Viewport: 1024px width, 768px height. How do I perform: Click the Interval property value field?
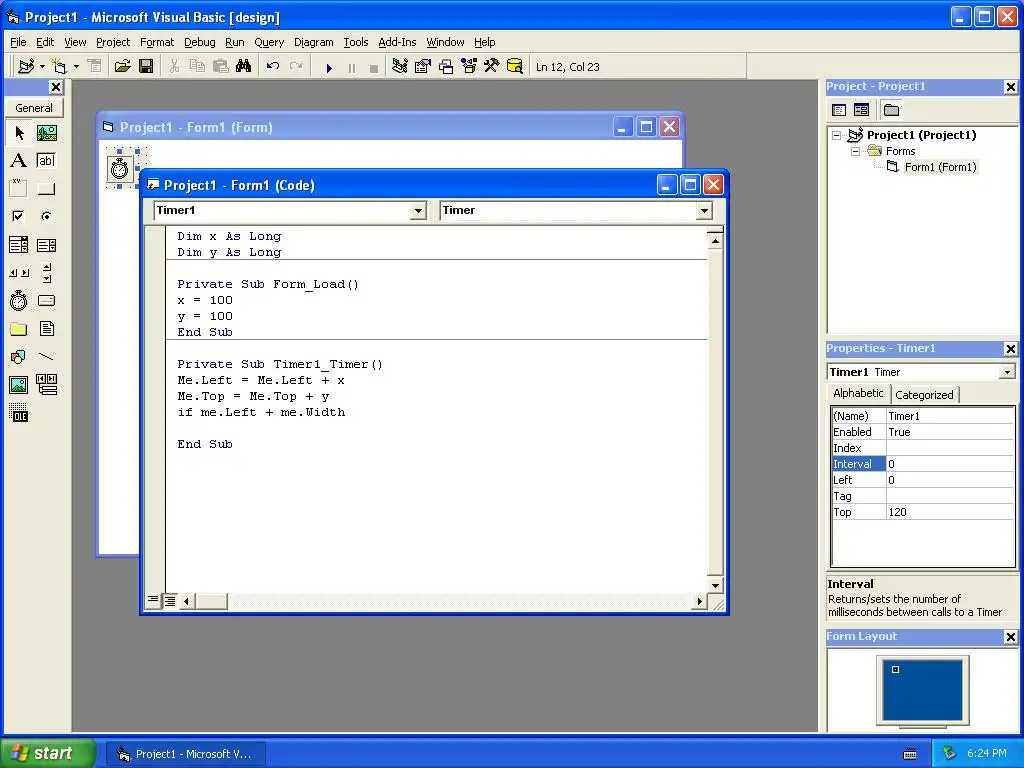tap(950, 464)
